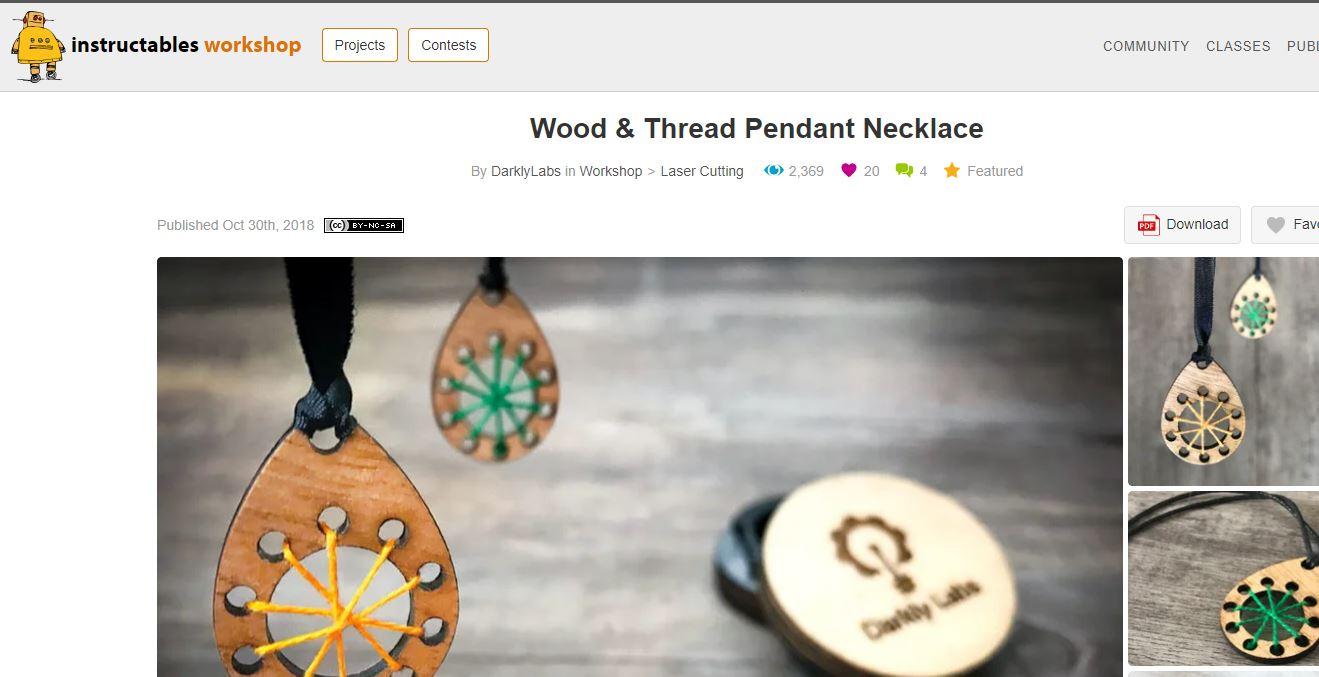Select the first pendant thumbnail on right
Viewport: 1319px width, 677px height.
point(1223,371)
